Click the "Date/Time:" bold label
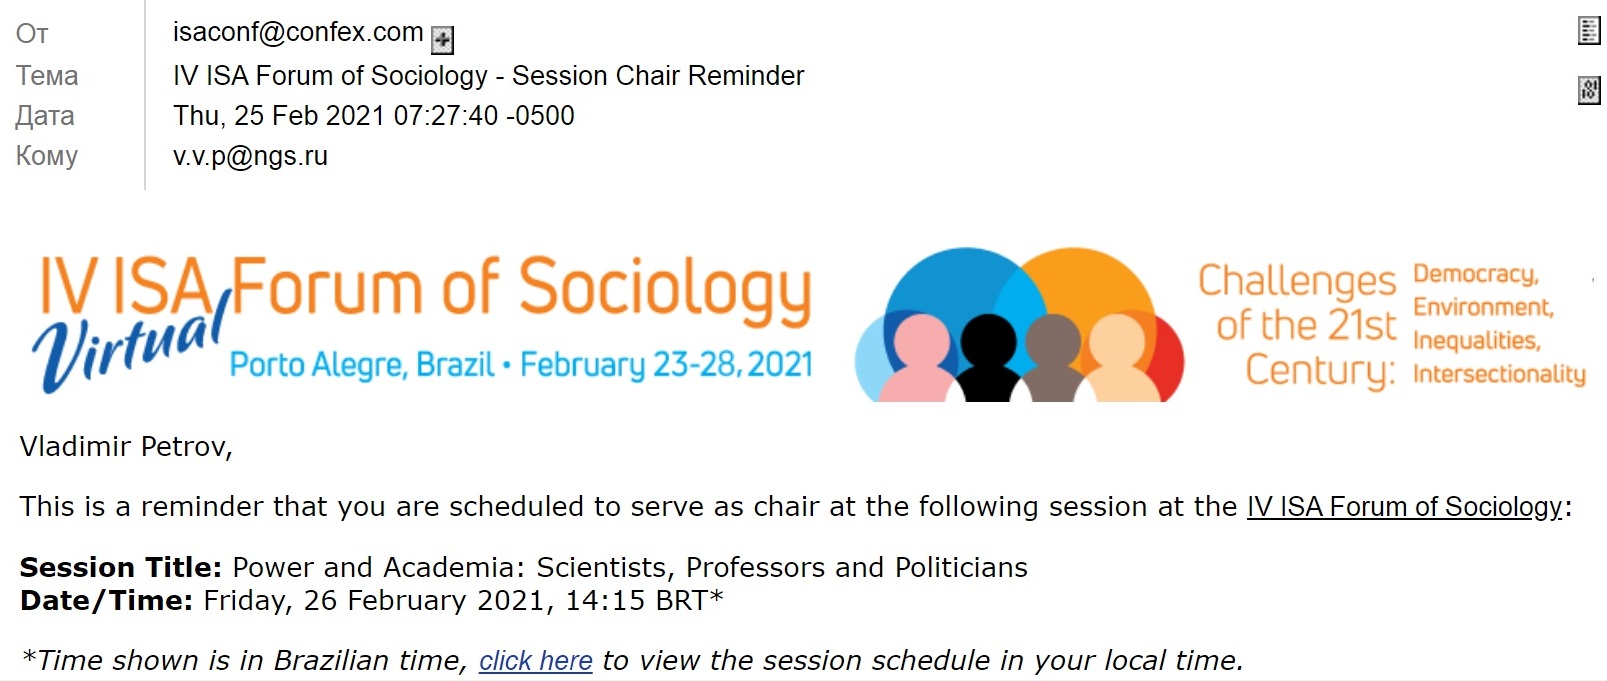 (x=106, y=601)
